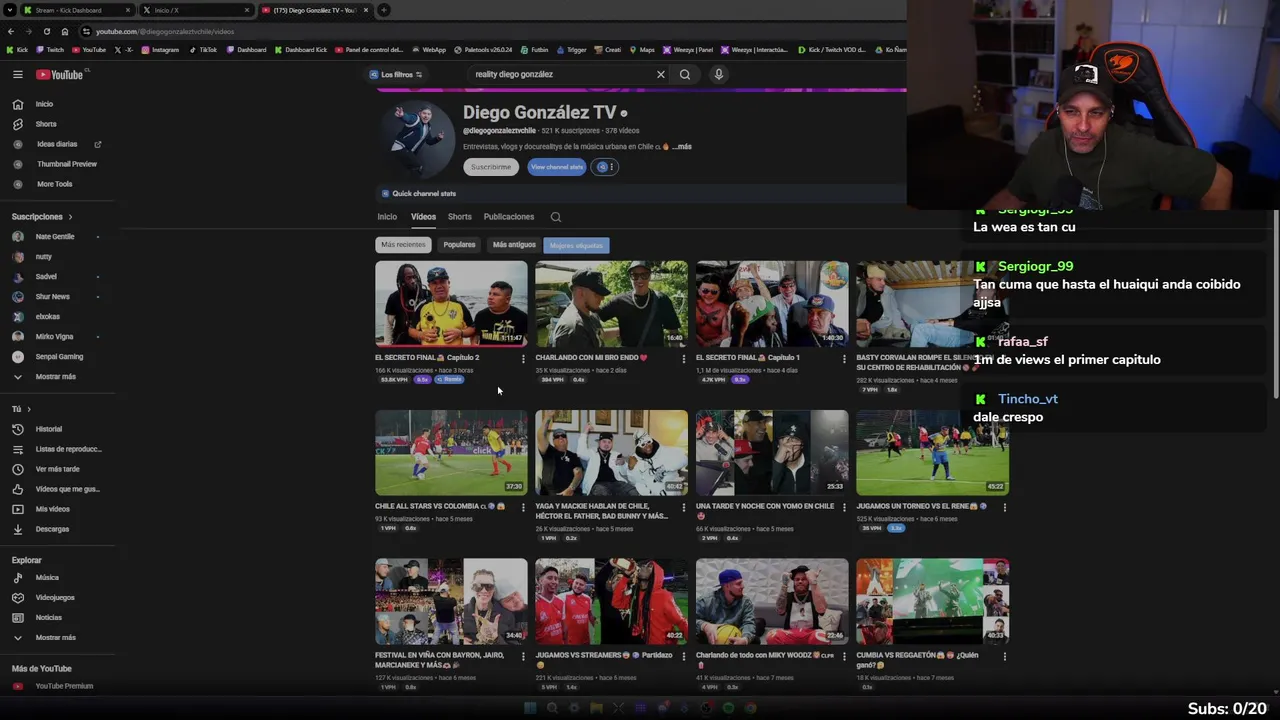Screen dimensions: 1280x720
Task: Search within channel using the tab magnifier
Action: (x=556, y=217)
